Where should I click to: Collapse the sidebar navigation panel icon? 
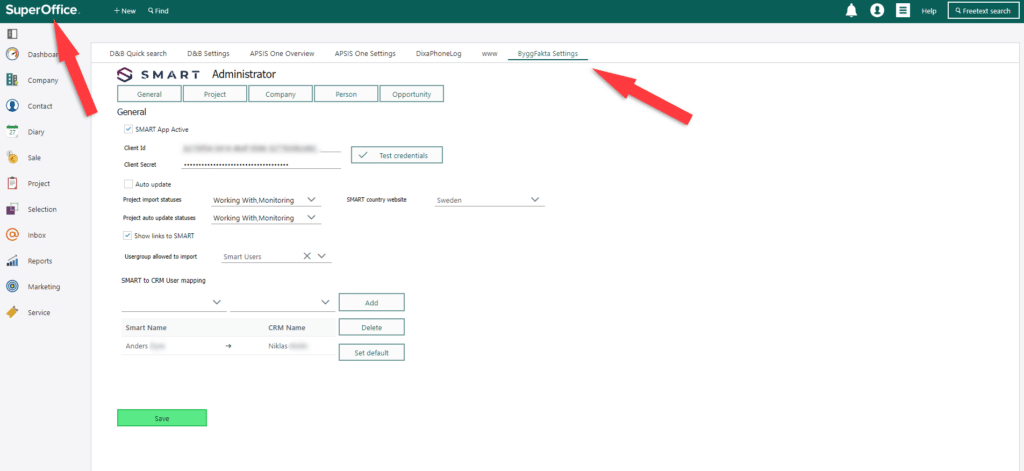(12, 33)
